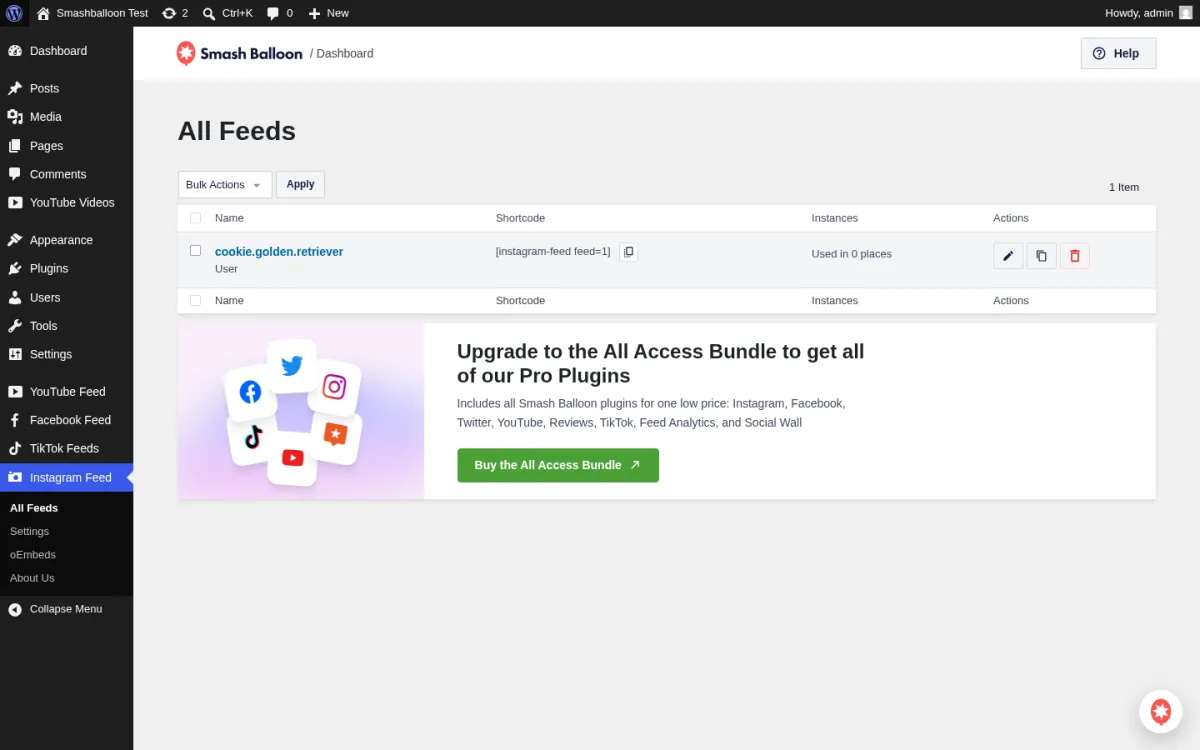Open Posts in the sidebar
Viewport: 1200px width, 750px height.
(x=66, y=88)
